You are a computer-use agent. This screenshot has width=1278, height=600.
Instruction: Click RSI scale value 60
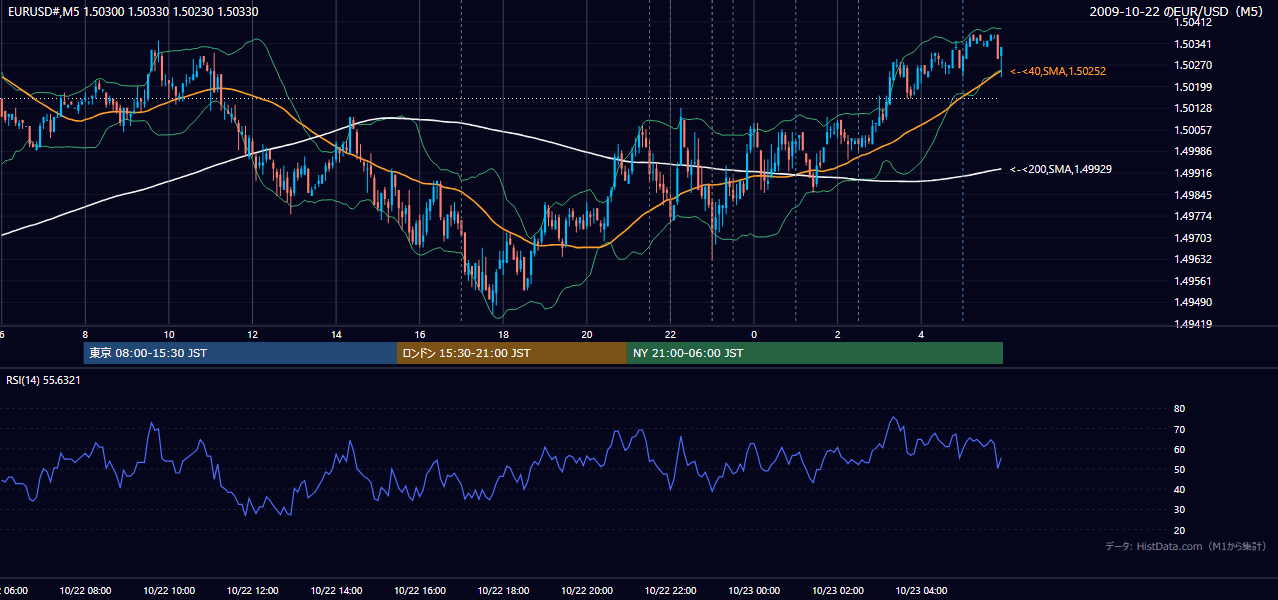pos(1180,449)
